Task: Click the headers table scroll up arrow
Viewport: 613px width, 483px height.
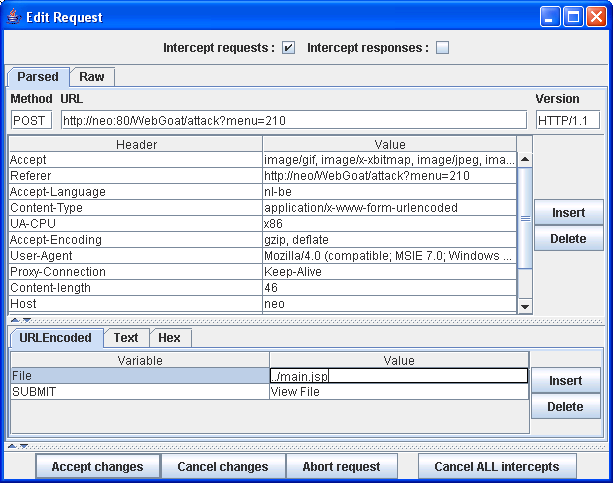Action: click(525, 159)
